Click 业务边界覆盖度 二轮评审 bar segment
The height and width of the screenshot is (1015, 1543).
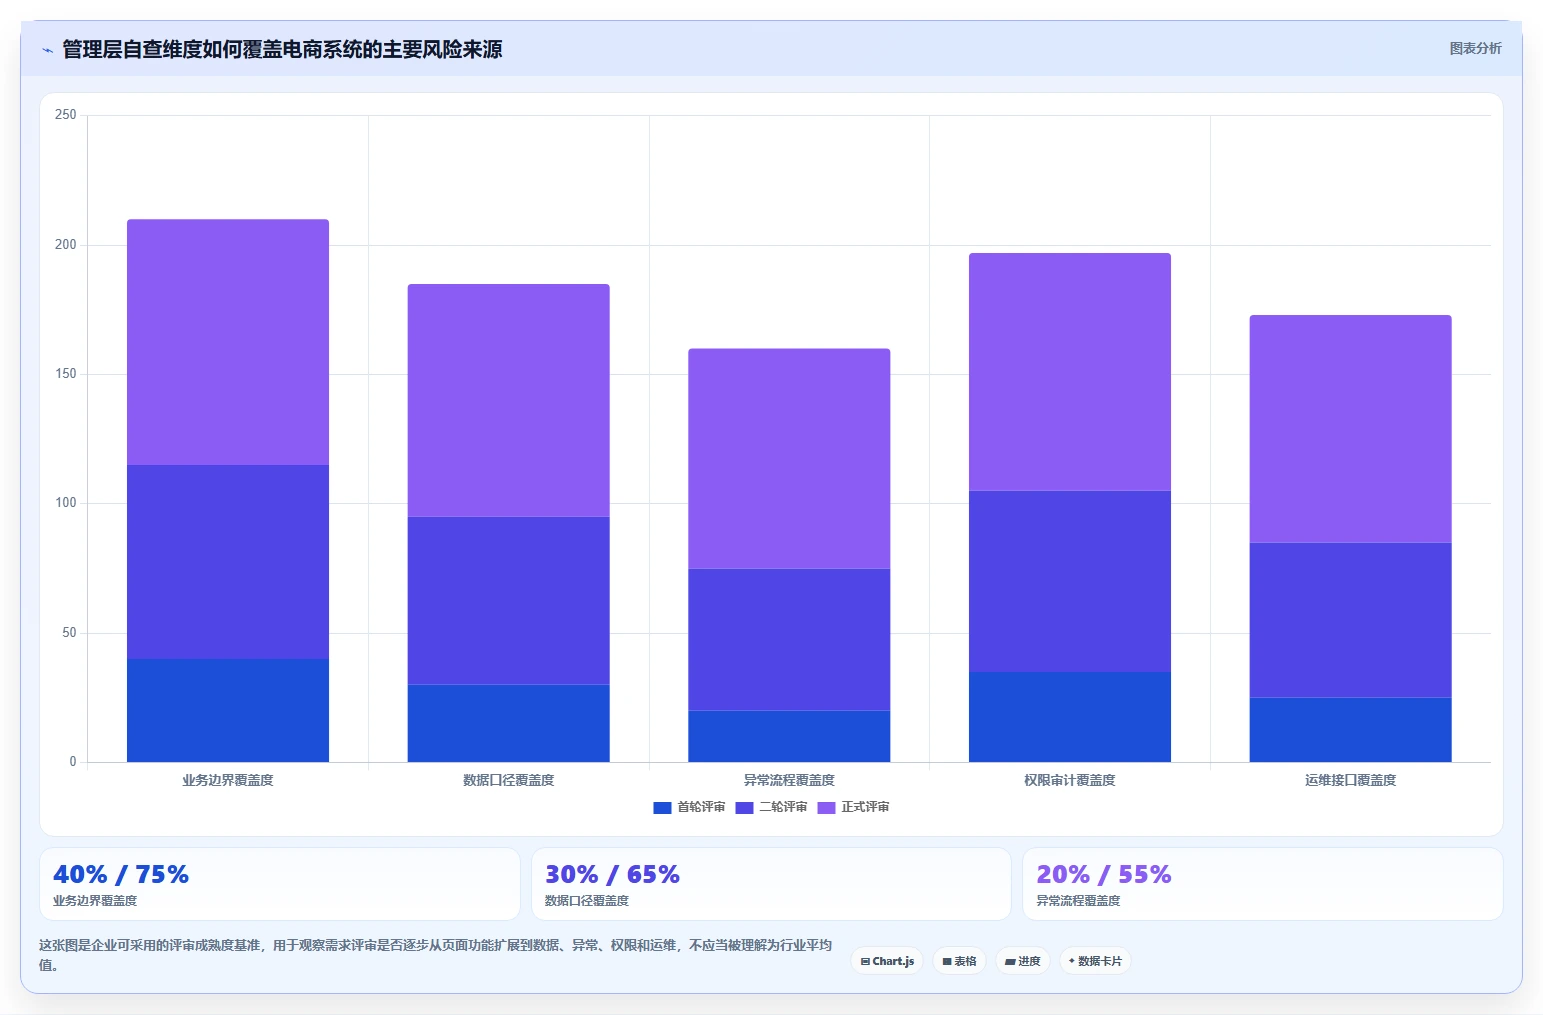click(228, 562)
